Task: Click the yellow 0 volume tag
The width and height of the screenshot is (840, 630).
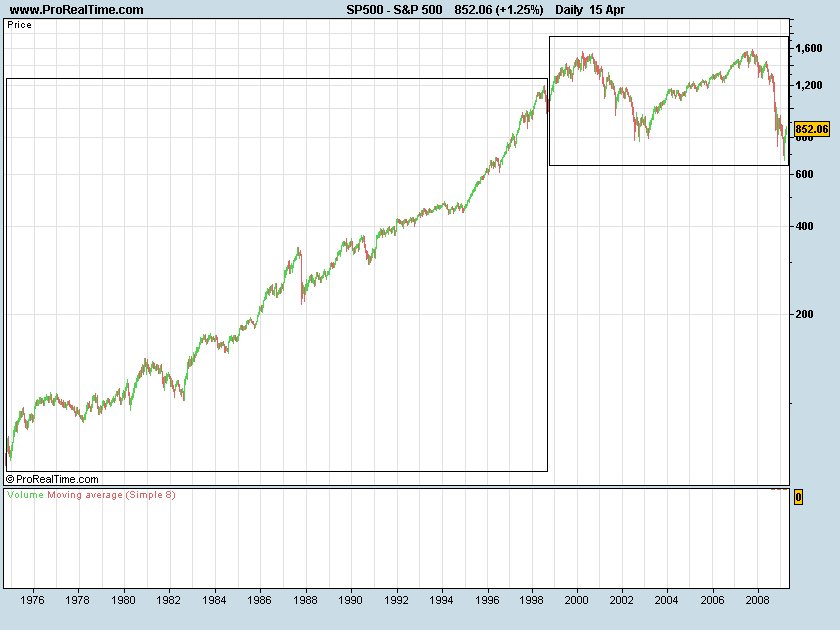Action: click(798, 497)
